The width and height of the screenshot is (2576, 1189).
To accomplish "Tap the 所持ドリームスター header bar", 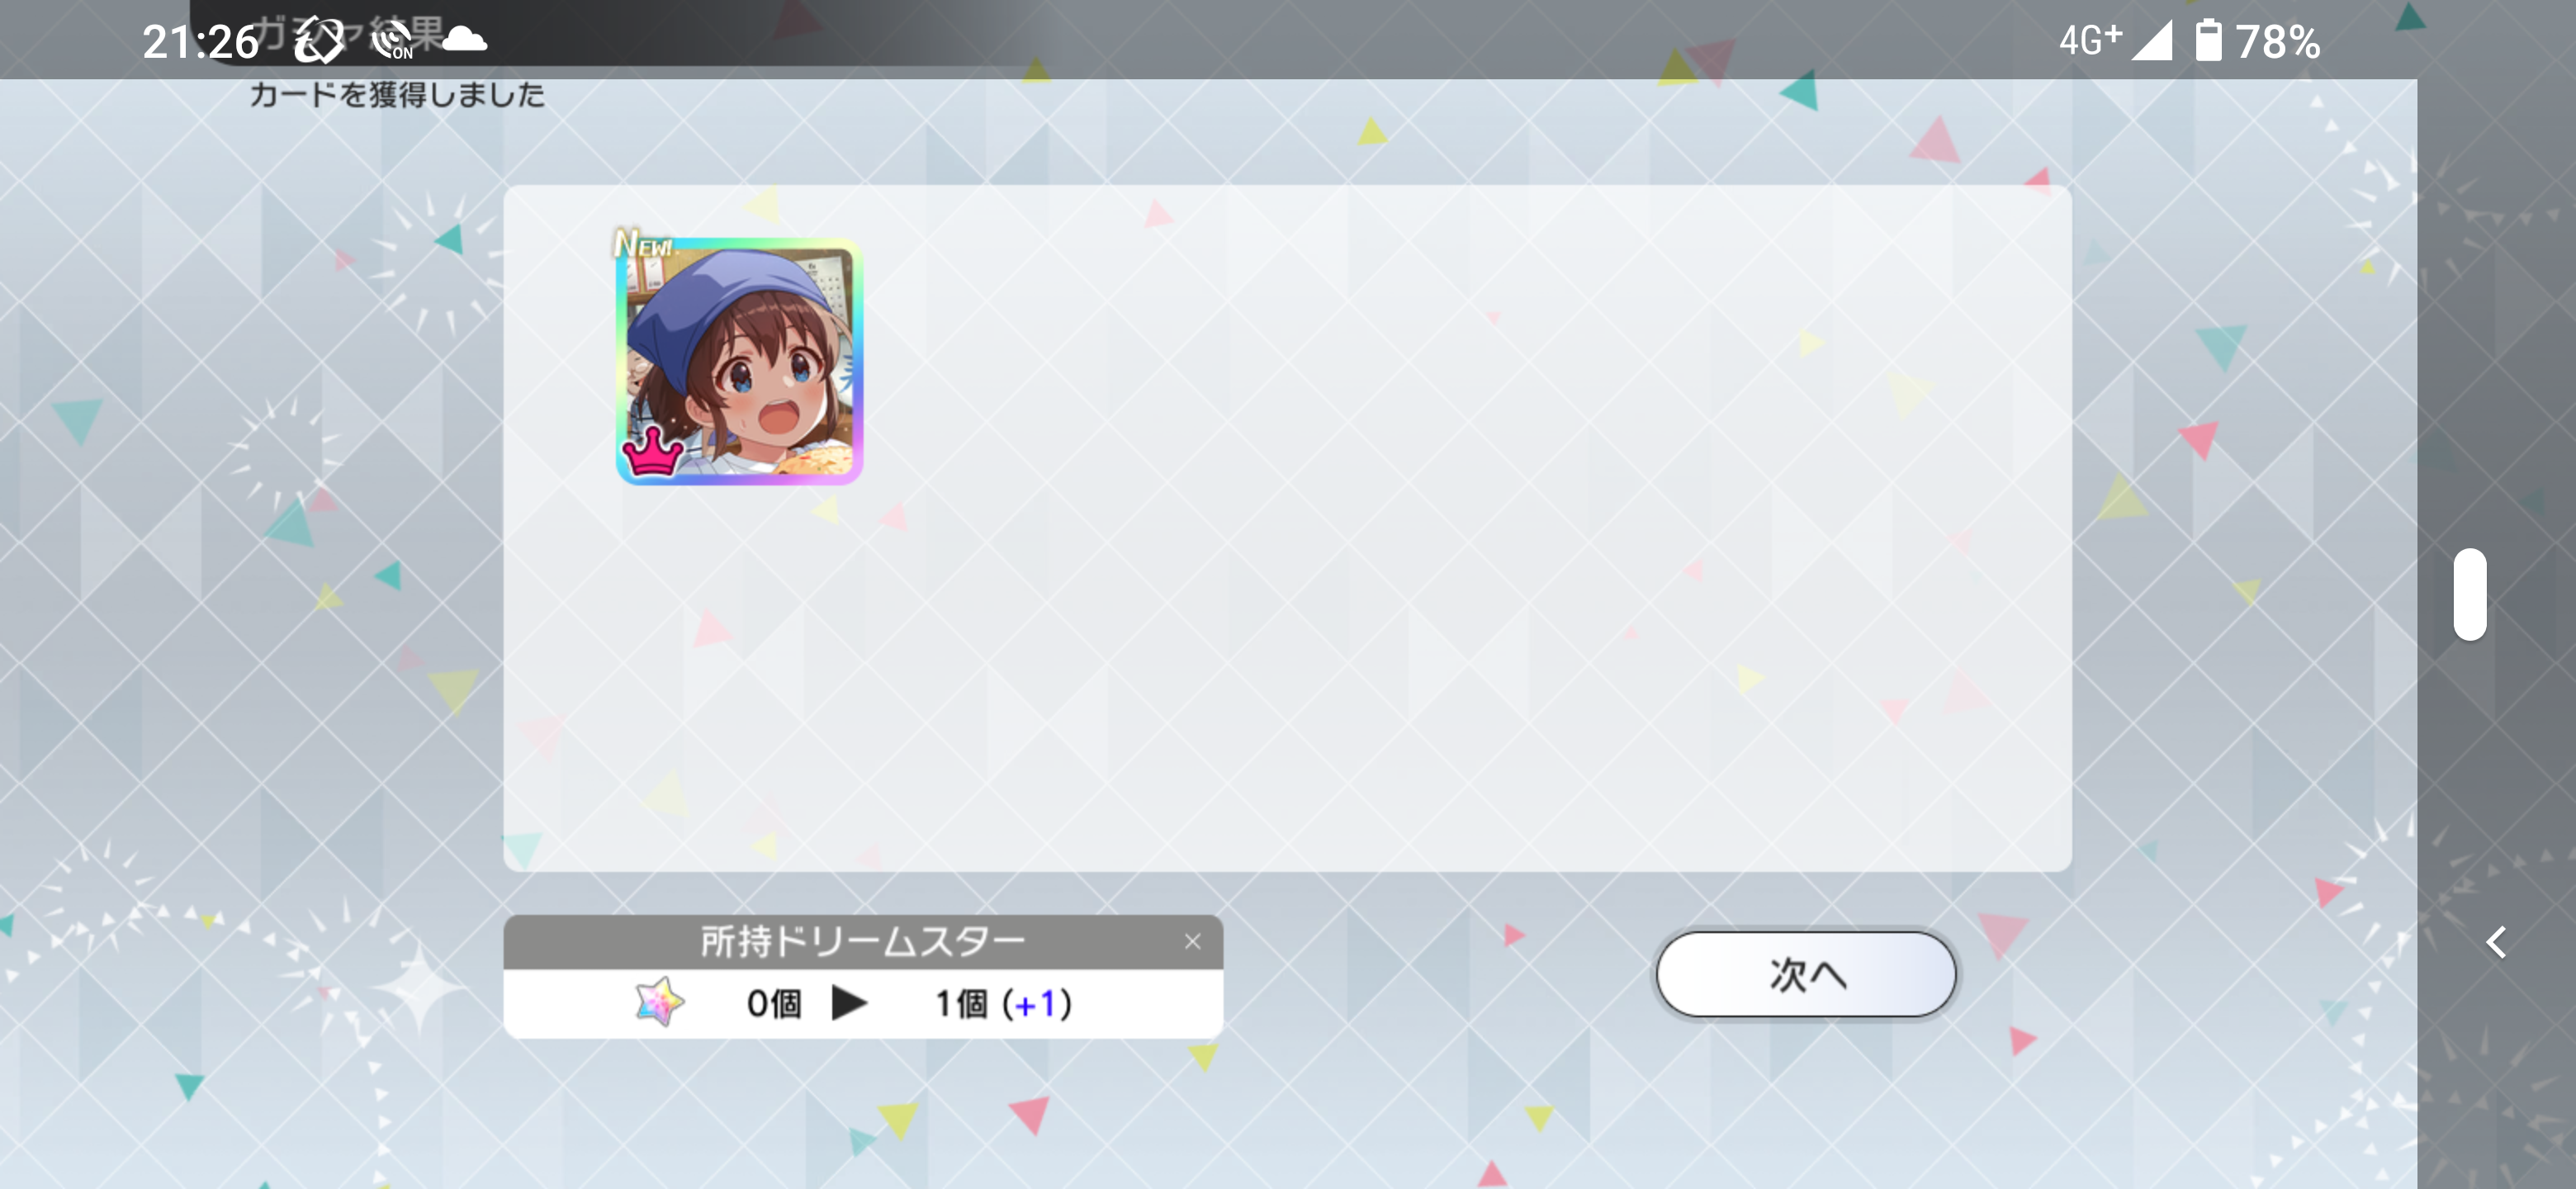I will [862, 941].
